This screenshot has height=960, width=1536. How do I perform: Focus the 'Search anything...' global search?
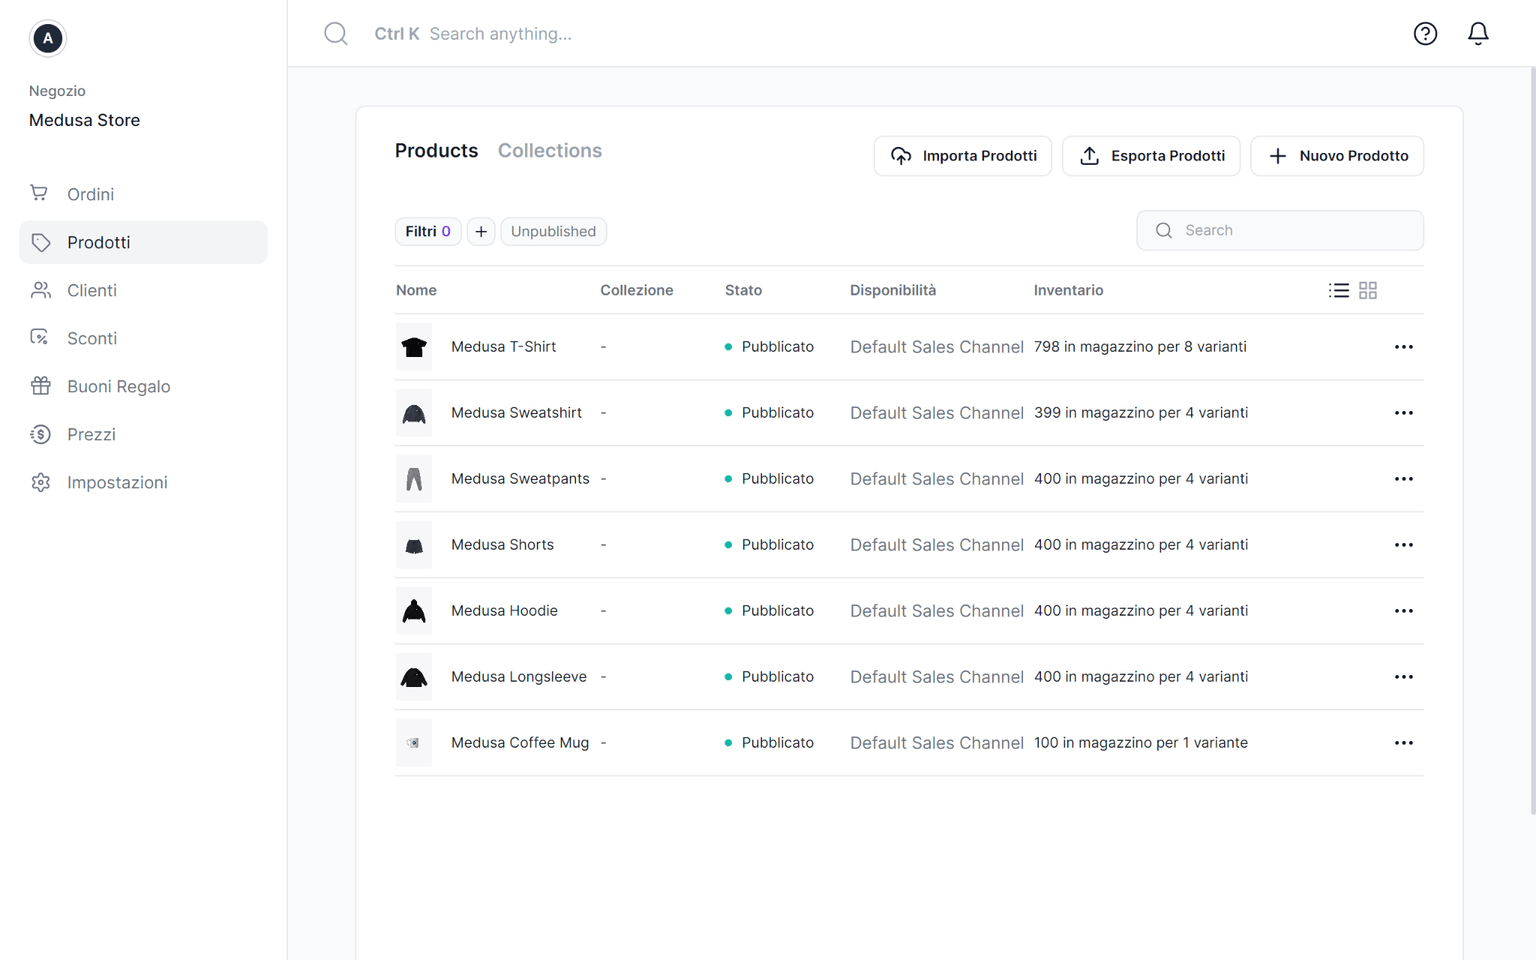500,34
